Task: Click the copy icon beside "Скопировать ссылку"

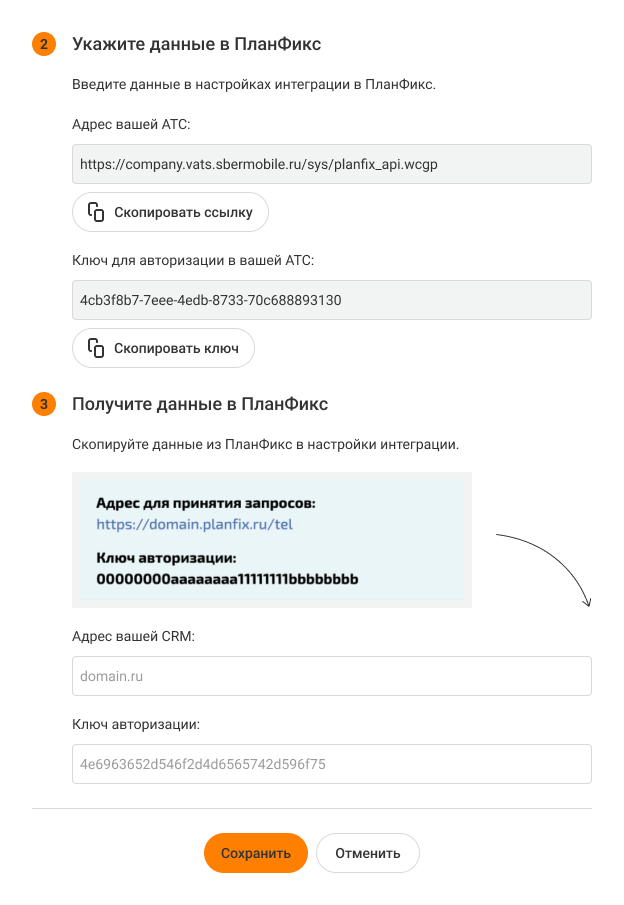Action: click(x=97, y=212)
